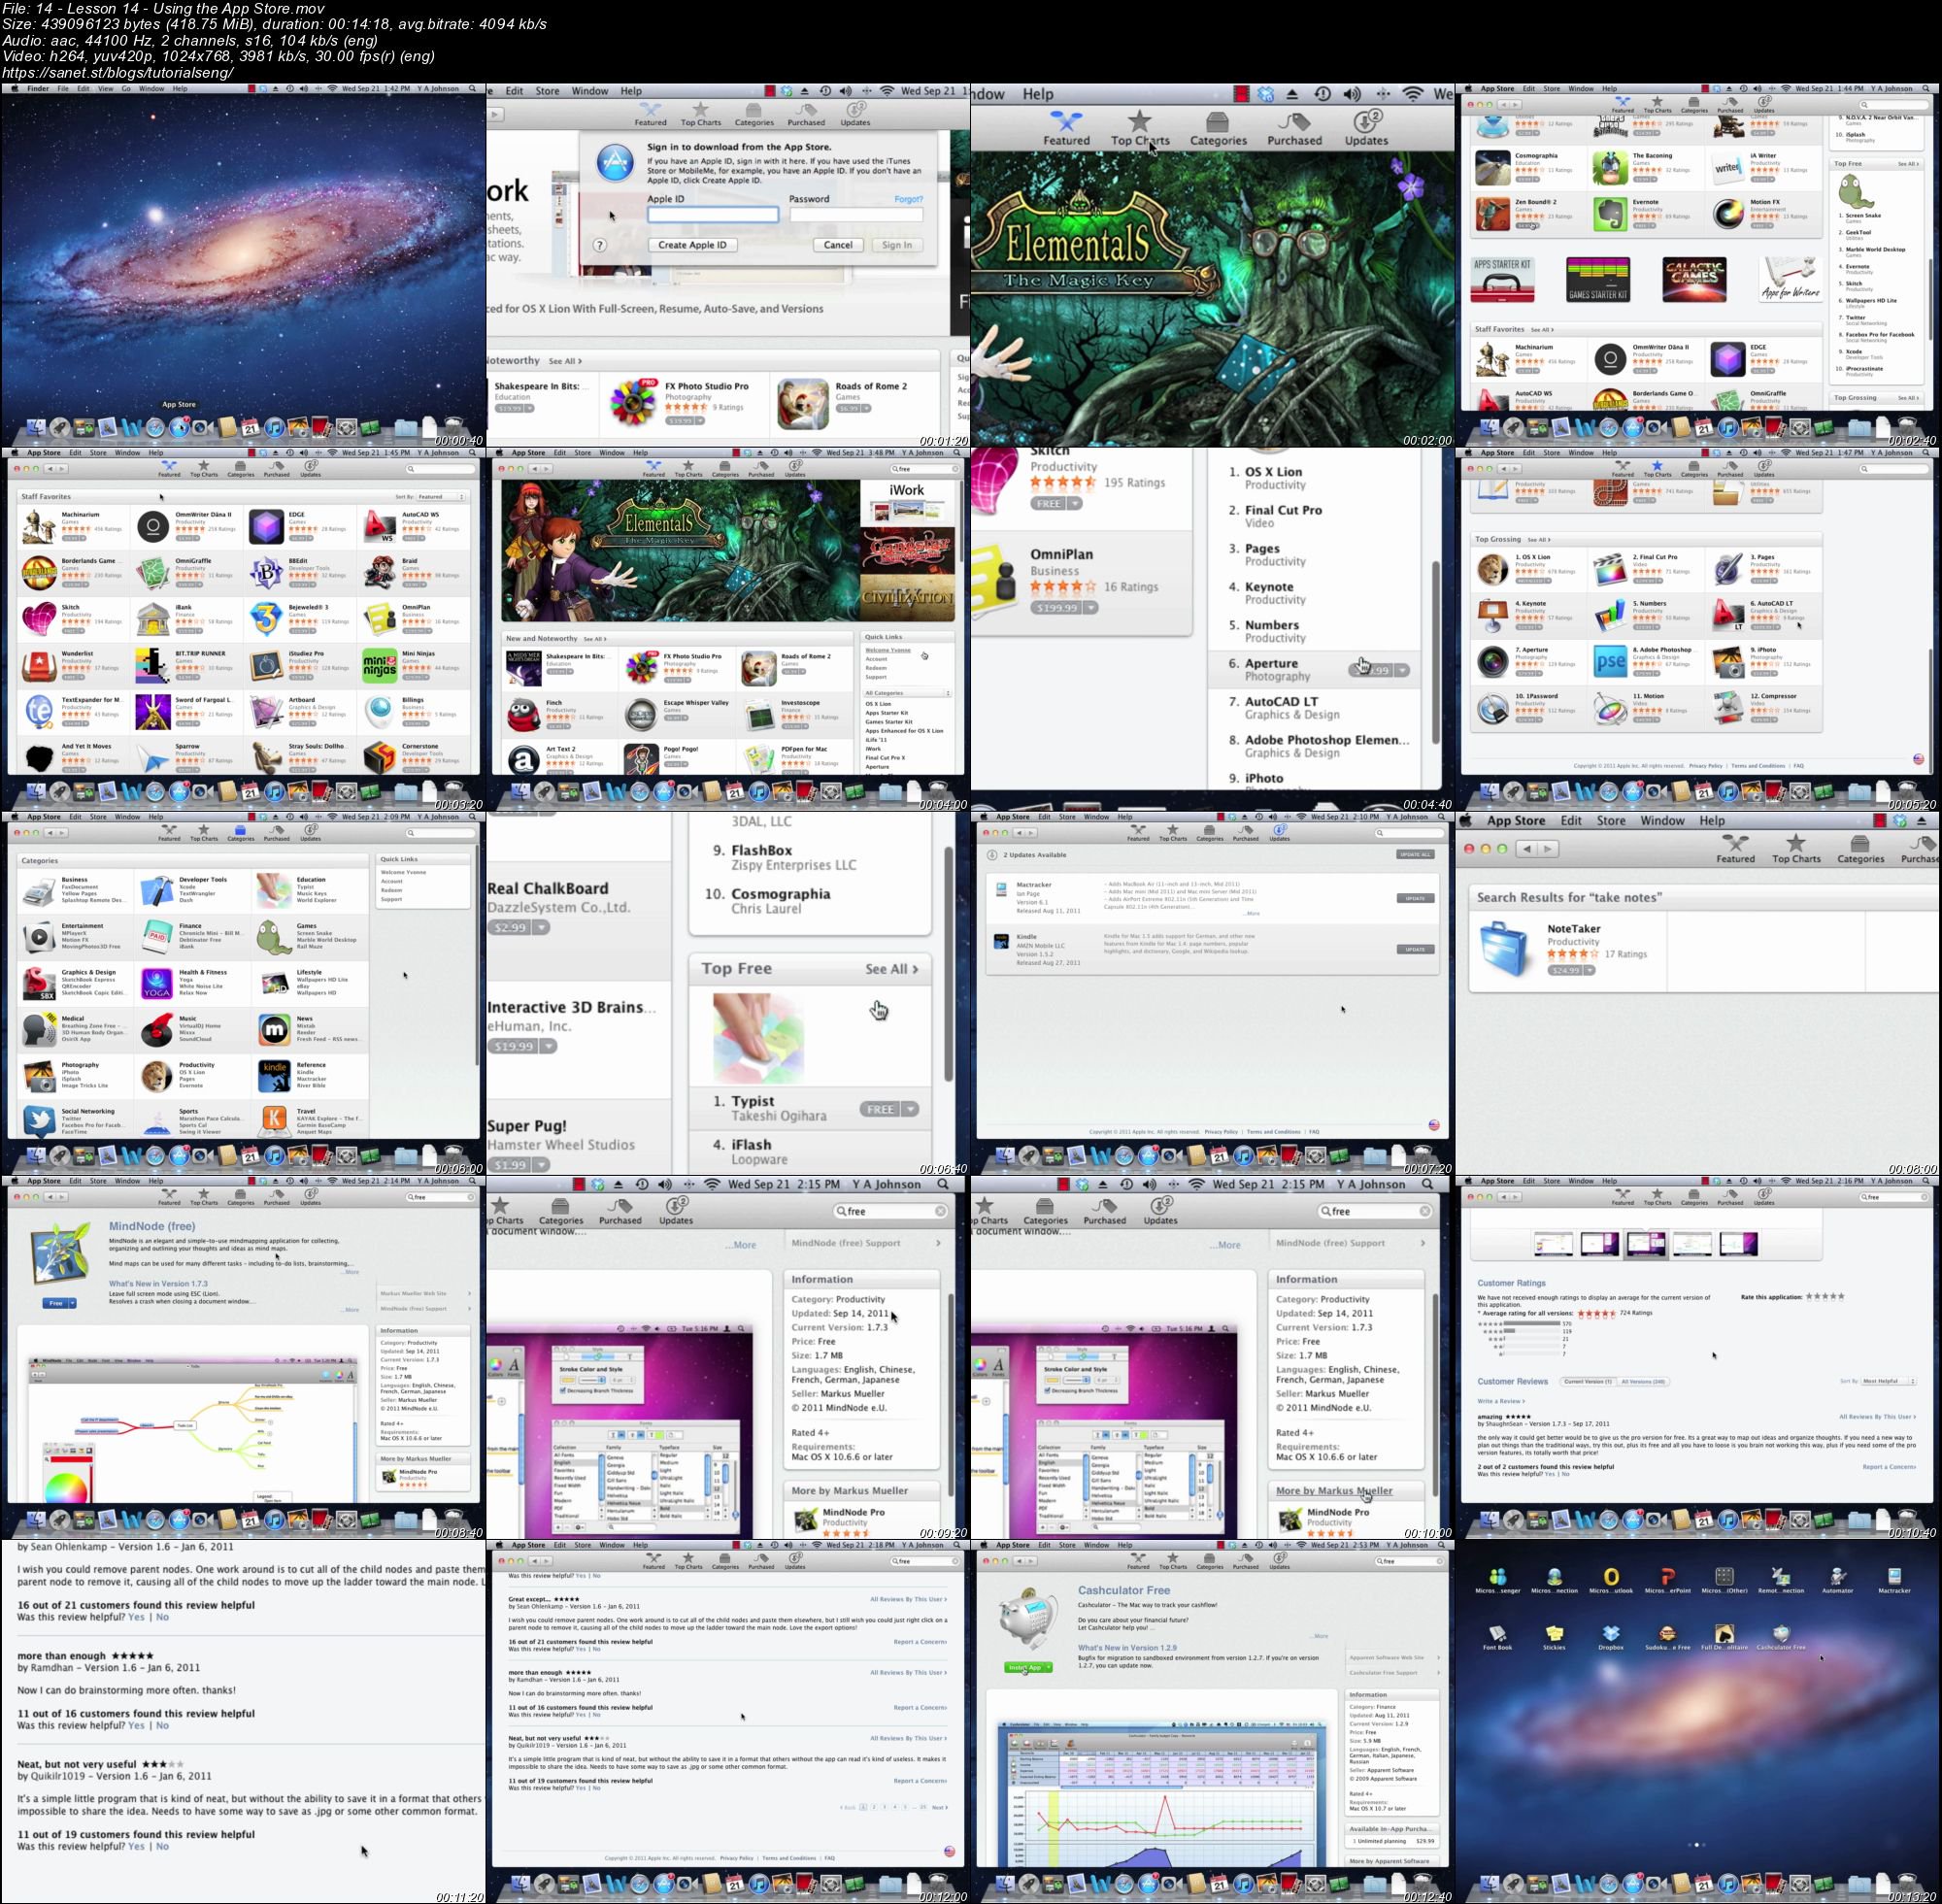
Task: Clear search field x in 00:09:20 frame
Action: 940,1211
